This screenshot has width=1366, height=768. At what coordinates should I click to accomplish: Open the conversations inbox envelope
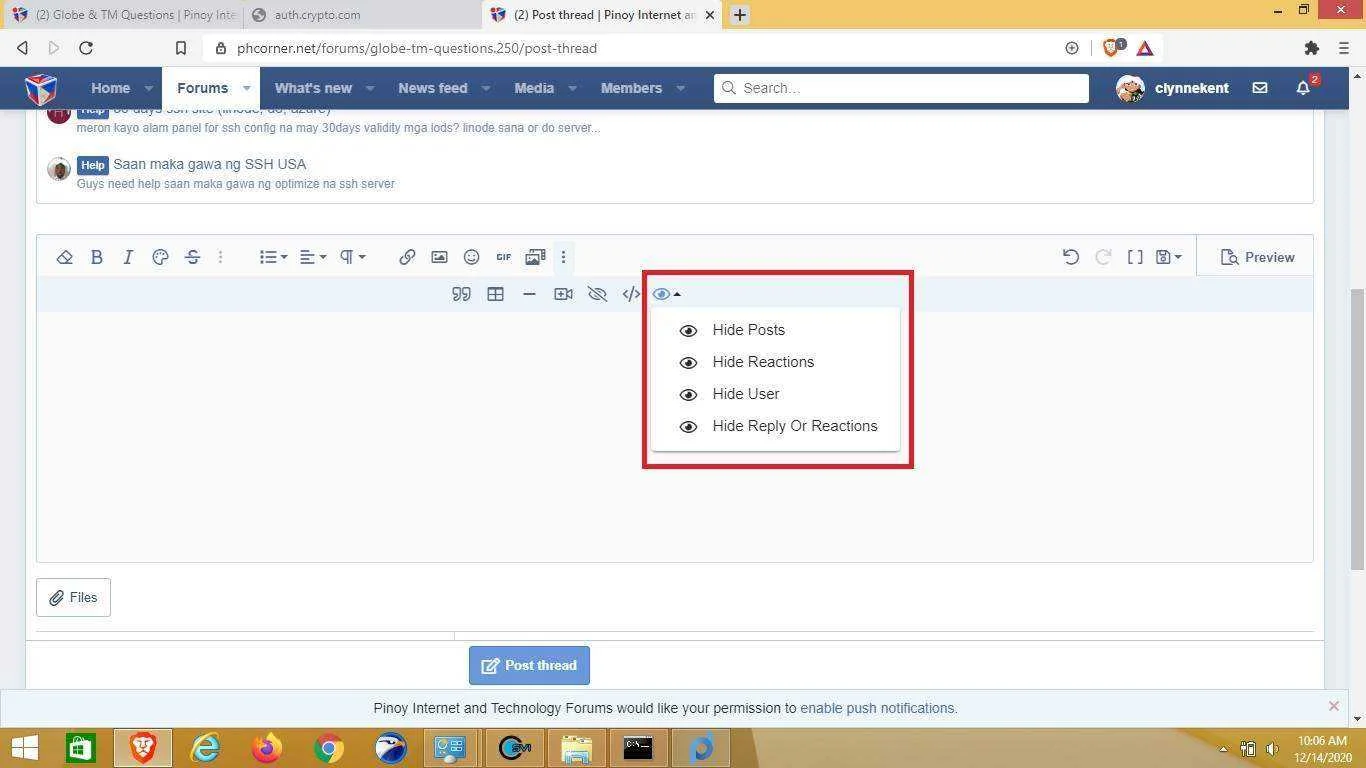pyautogui.click(x=1260, y=88)
